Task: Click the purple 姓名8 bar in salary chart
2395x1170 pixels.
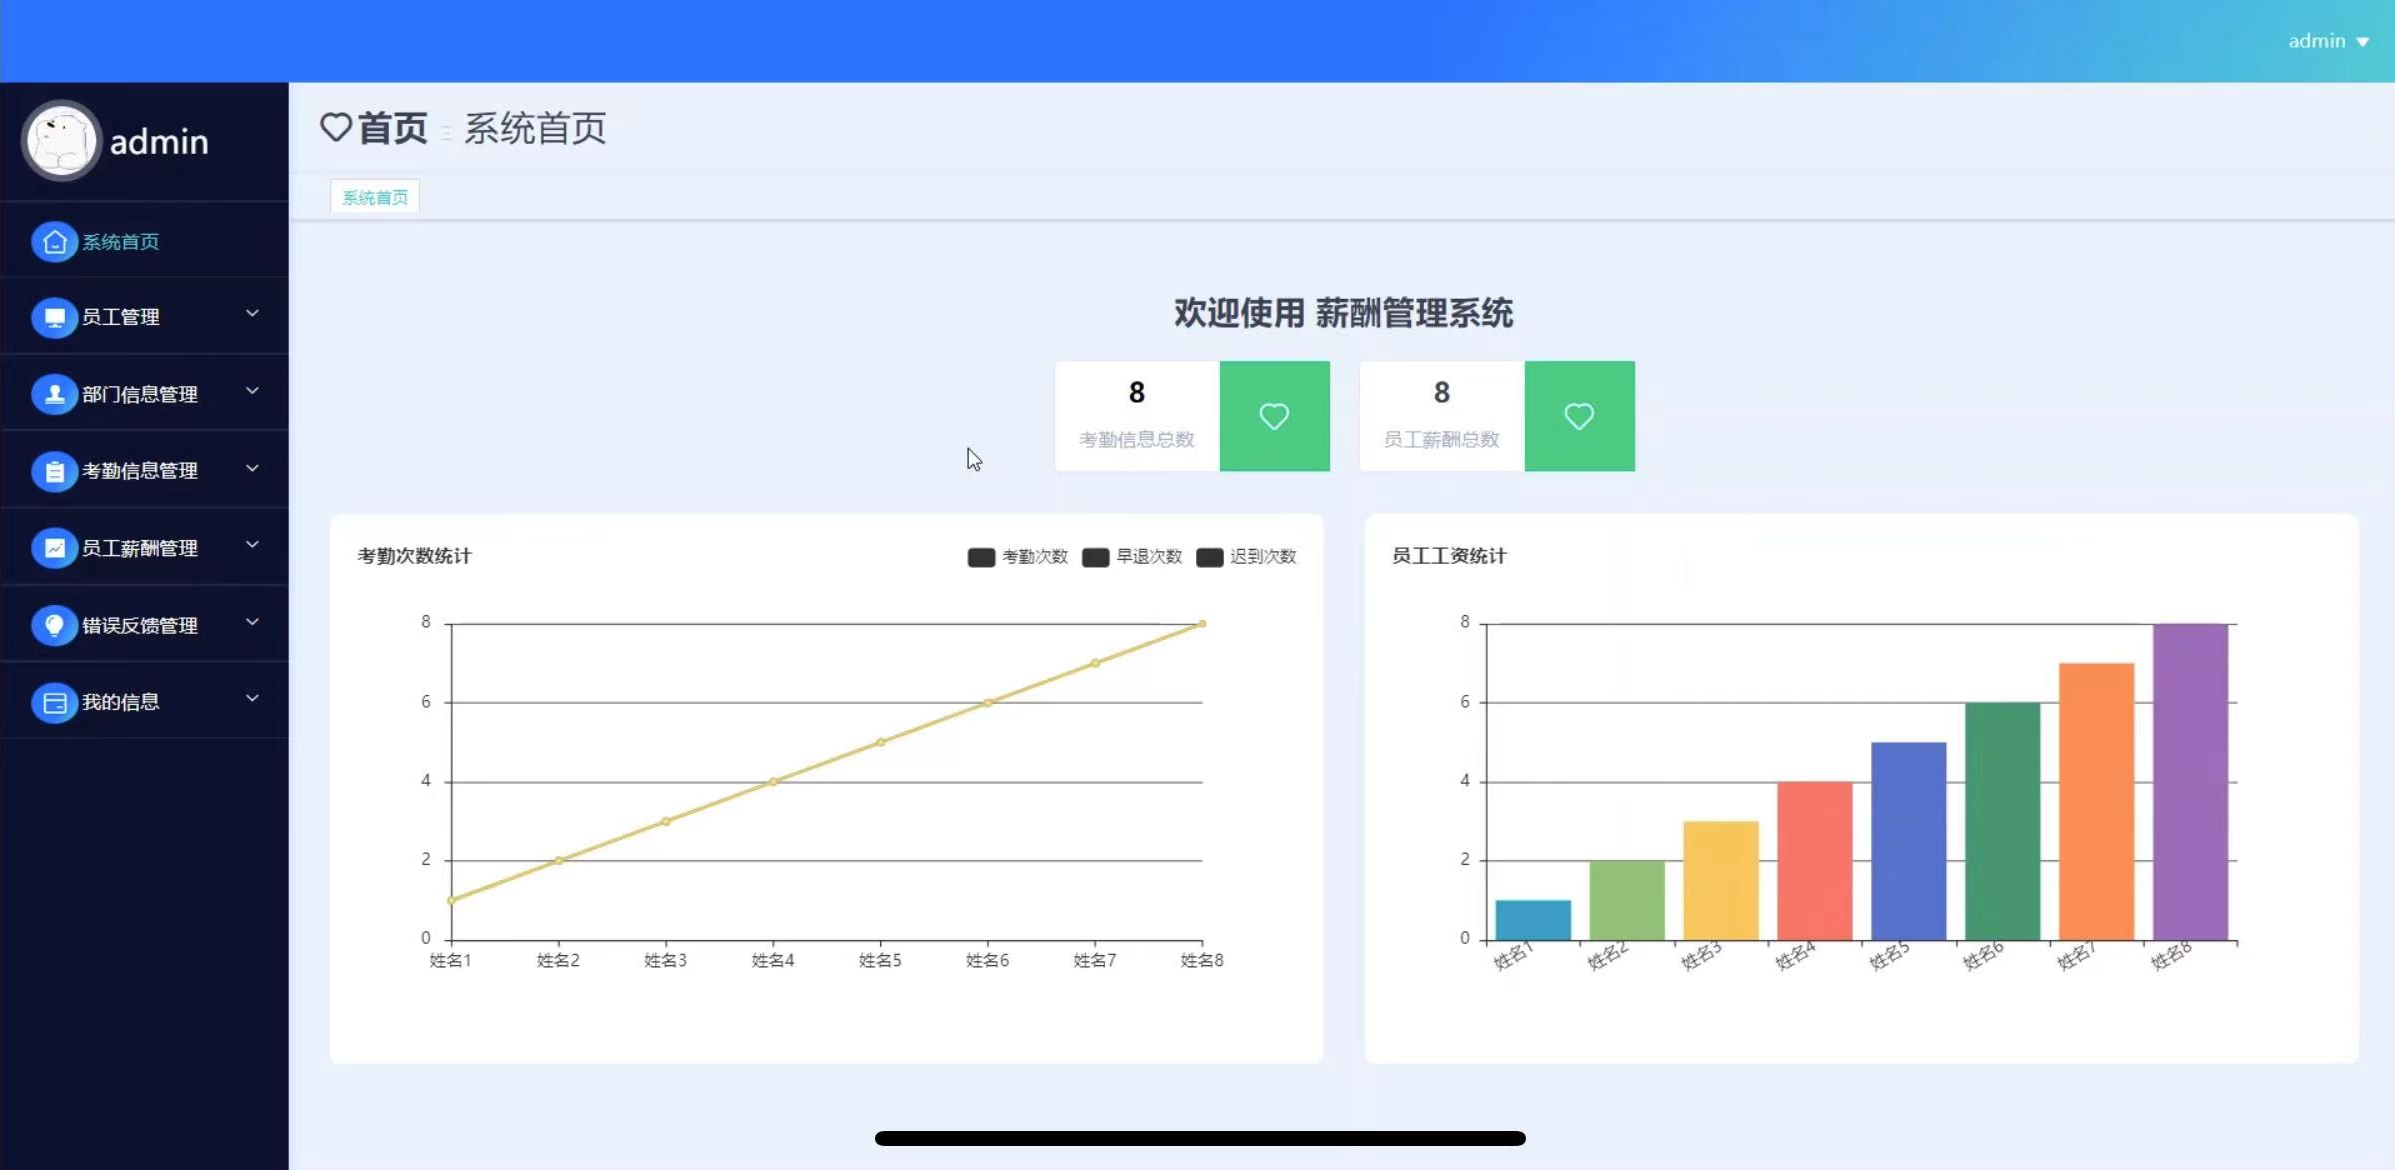Action: click(2189, 780)
